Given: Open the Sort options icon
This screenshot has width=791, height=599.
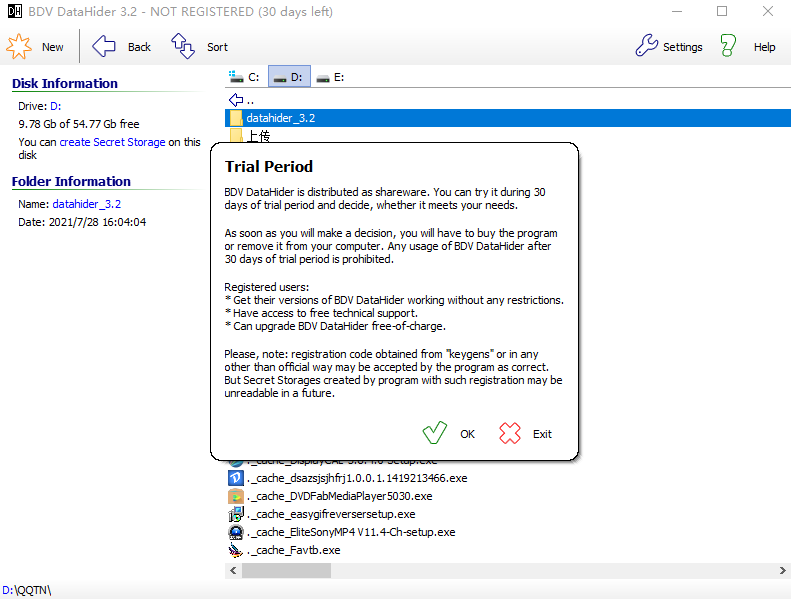Looking at the screenshot, I should pyautogui.click(x=183, y=46).
